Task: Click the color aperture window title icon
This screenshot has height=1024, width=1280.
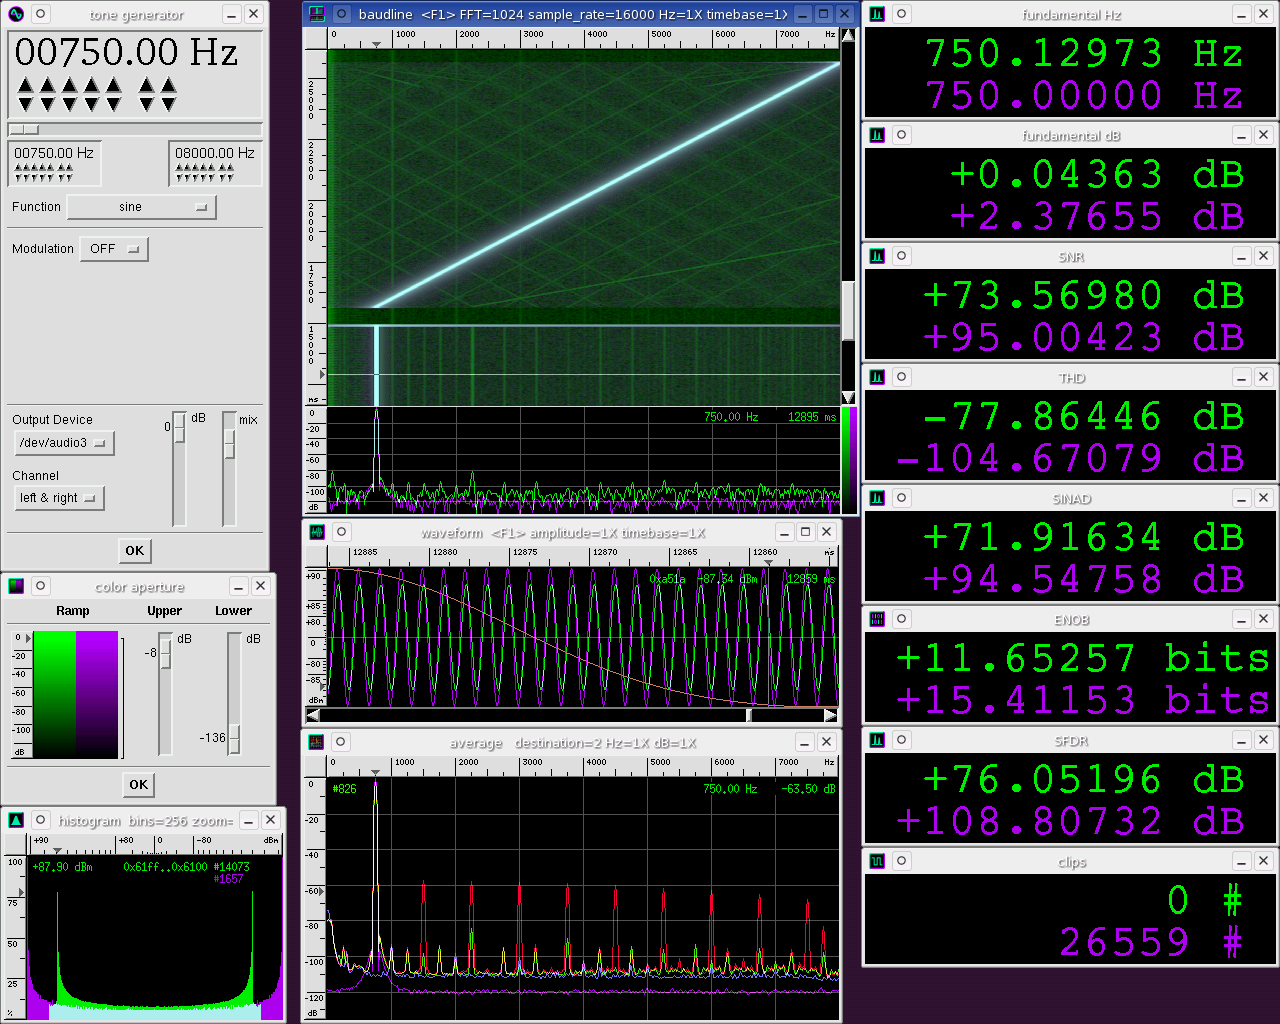Action: point(16,586)
